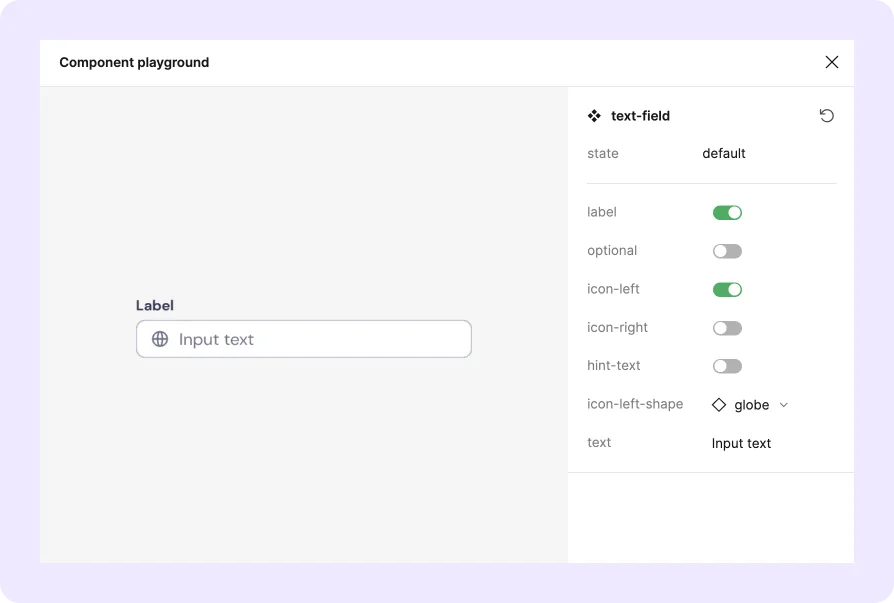Image resolution: width=894 pixels, height=603 pixels.
Task: Turn on the hint-text toggle
Action: coord(727,366)
